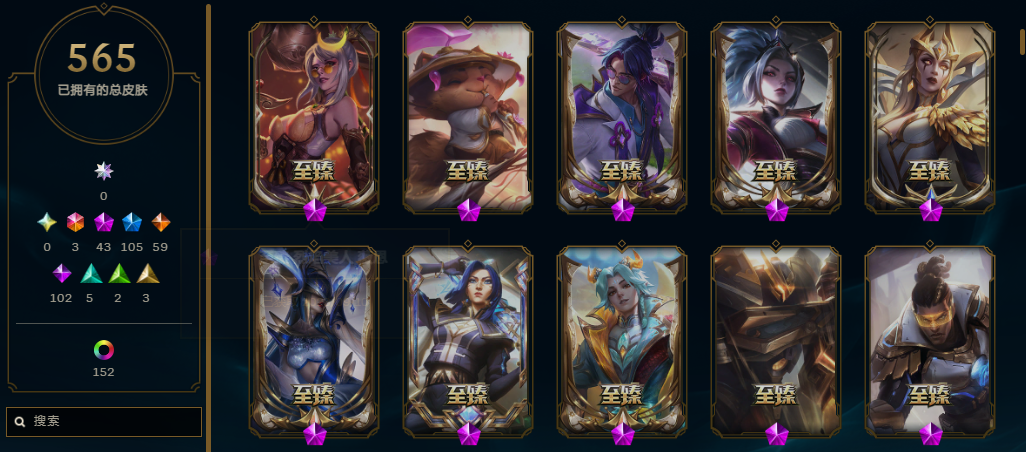Focus the 搜索 search input field
The height and width of the screenshot is (452, 1026).
coord(104,422)
